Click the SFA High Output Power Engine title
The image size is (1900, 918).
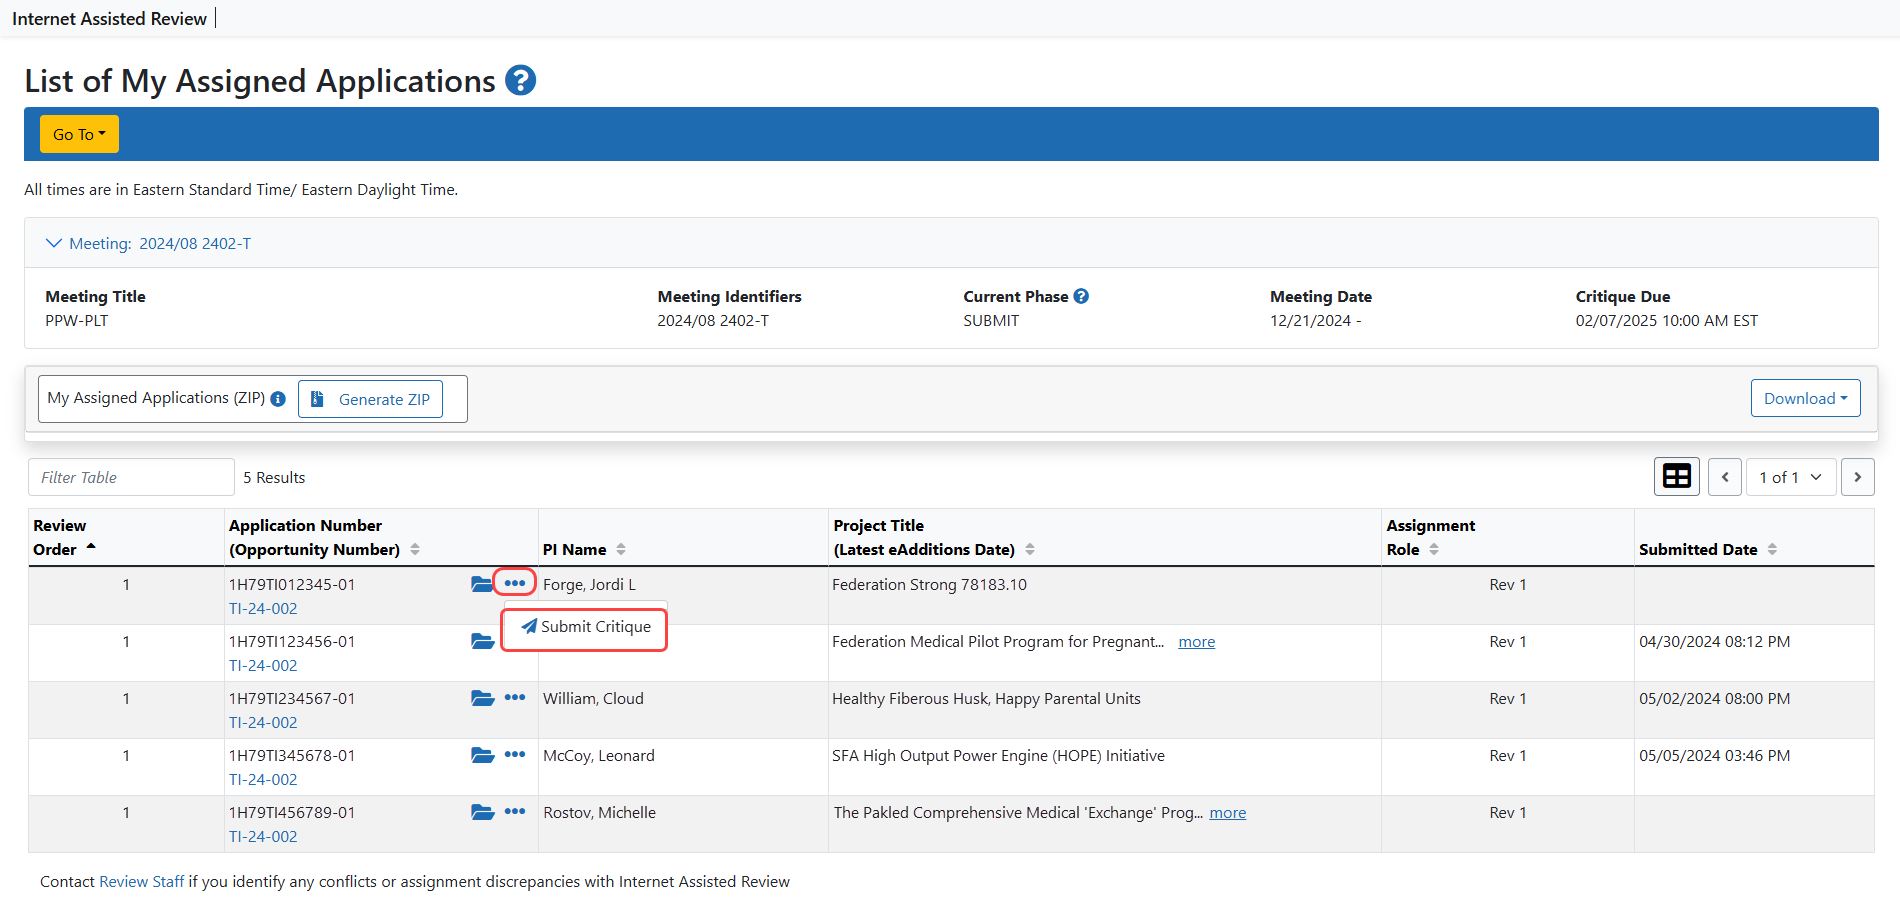998,755
